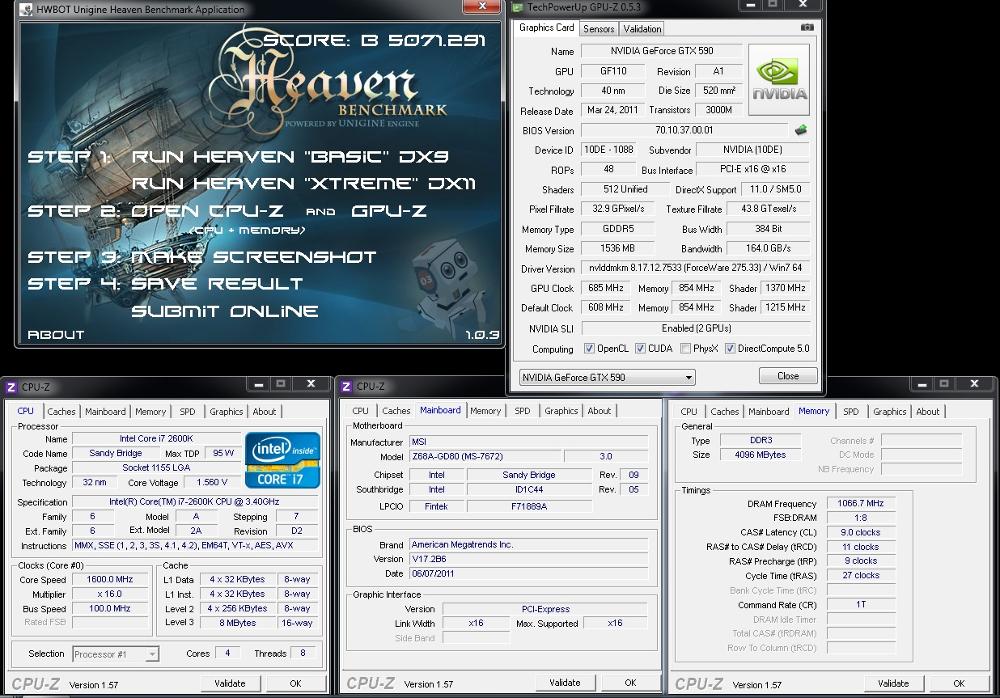Viewport: 1000px width, 698px height.
Task: Click Save Result in Heaven app
Action: pos(217,284)
